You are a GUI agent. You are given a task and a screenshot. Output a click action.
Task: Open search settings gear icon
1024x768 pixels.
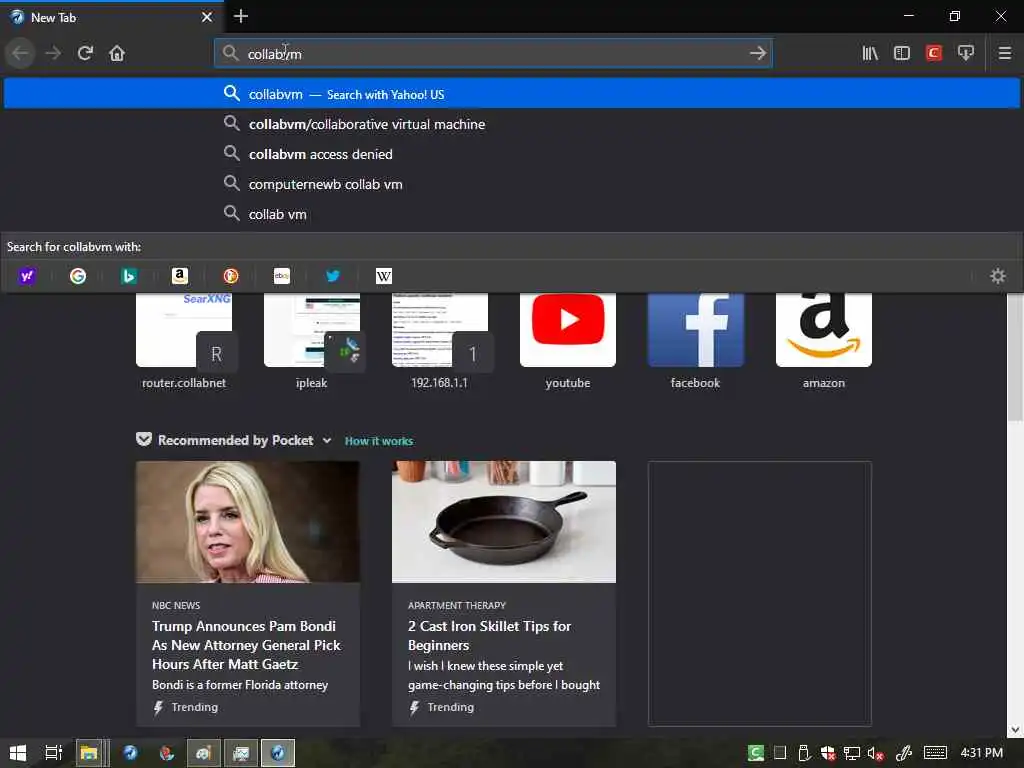997,276
